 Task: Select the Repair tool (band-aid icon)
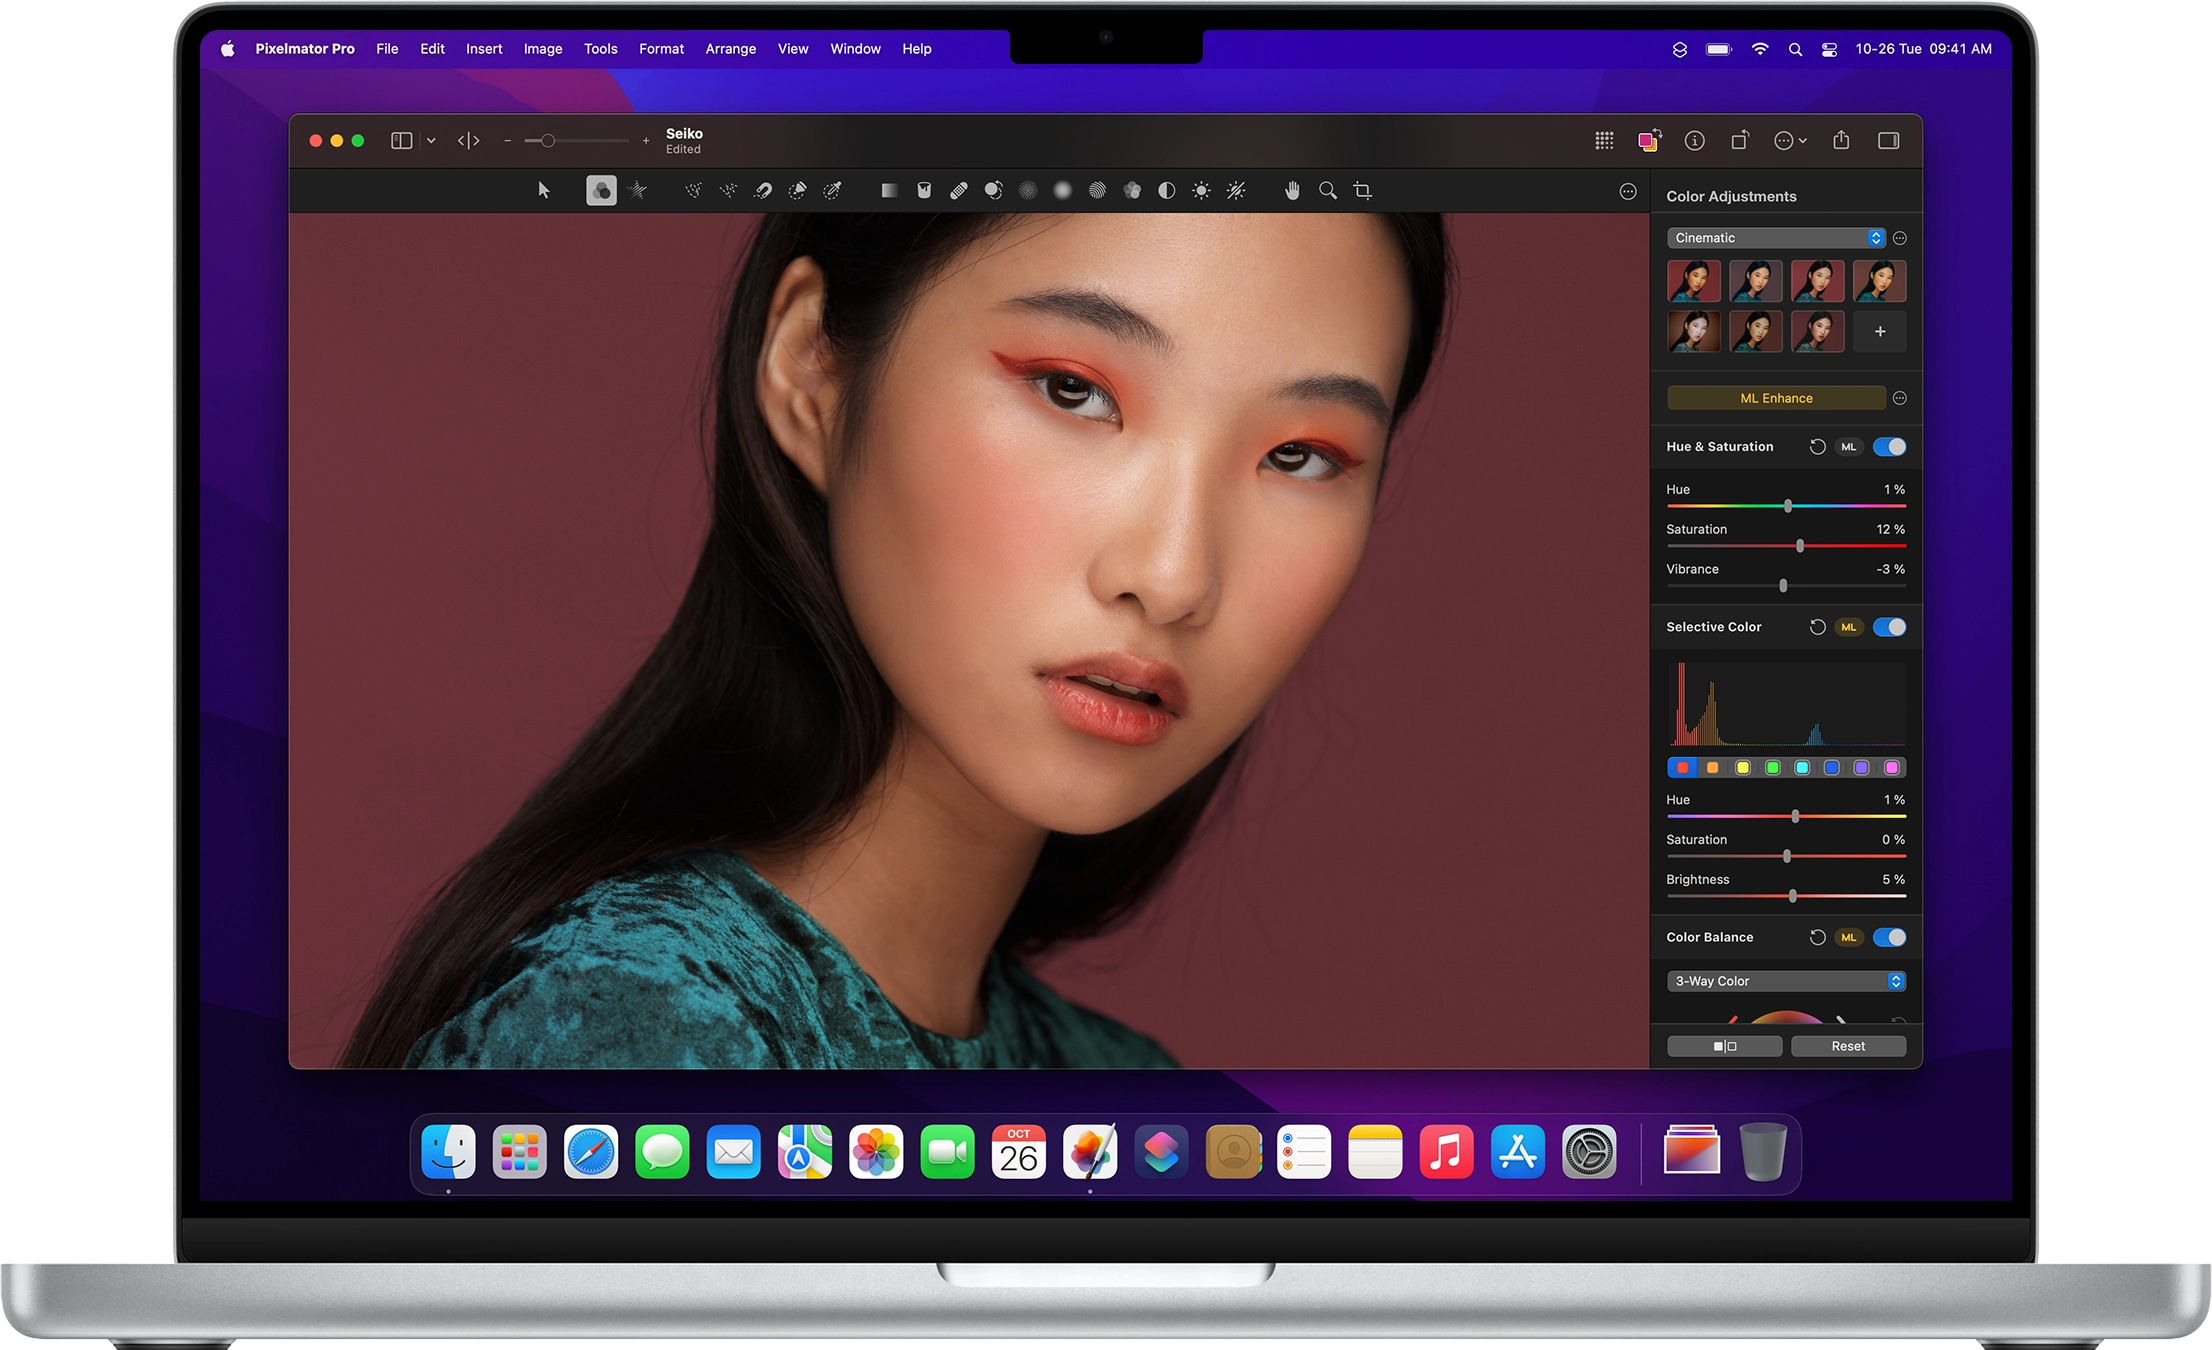[960, 190]
